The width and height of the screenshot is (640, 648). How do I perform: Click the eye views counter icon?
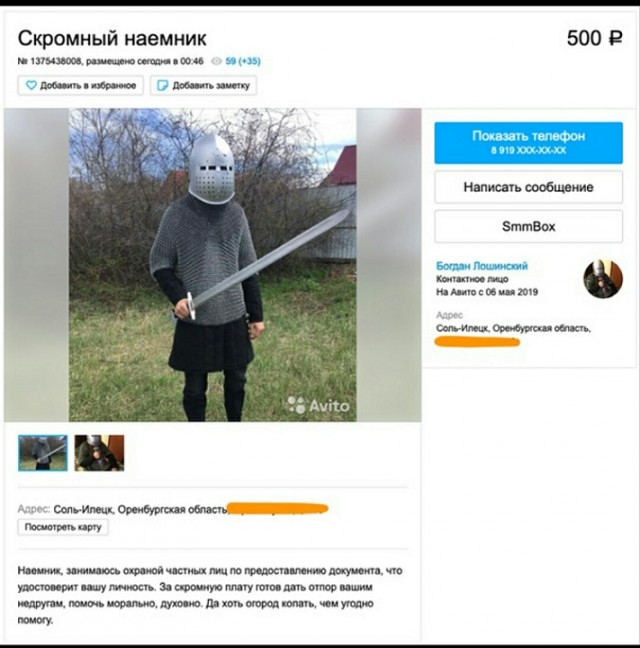coord(217,62)
